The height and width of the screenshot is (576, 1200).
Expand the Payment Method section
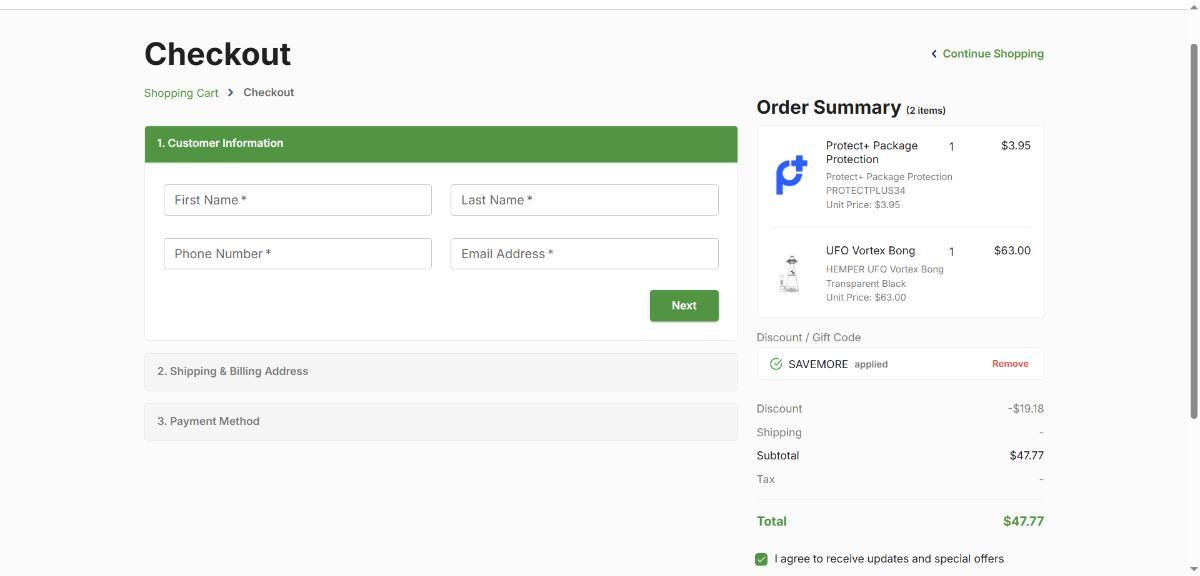tap(440, 421)
